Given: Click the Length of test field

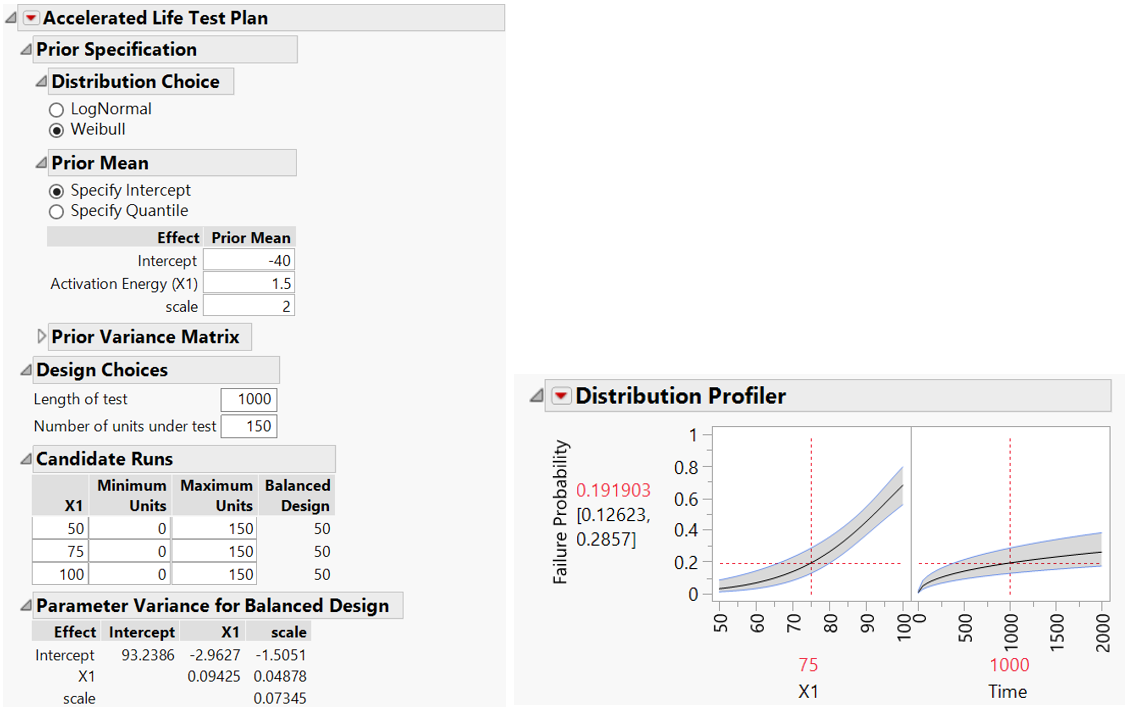Looking at the screenshot, I should (x=249, y=399).
